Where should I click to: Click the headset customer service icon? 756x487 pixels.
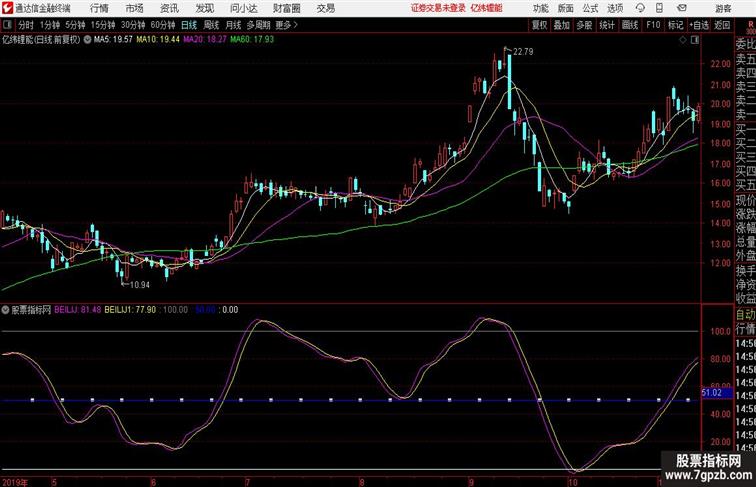pos(640,8)
